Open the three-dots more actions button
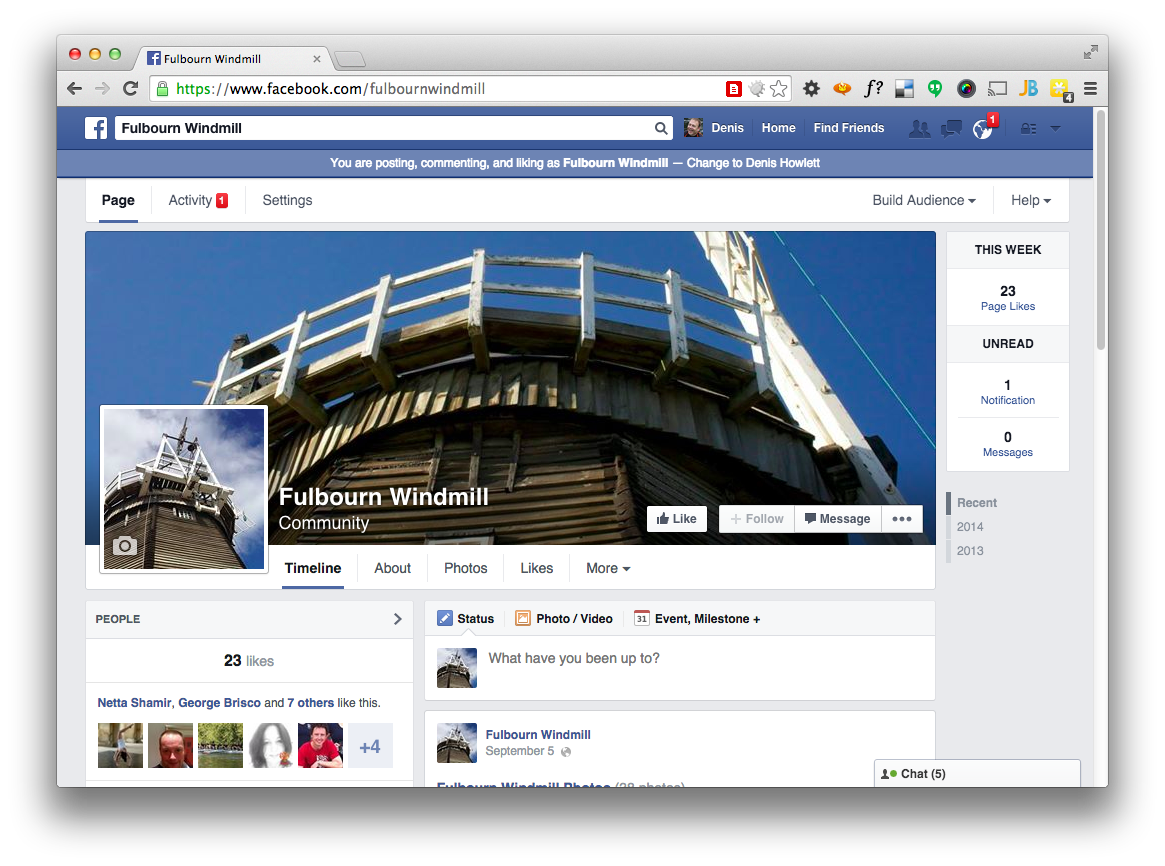 902,519
